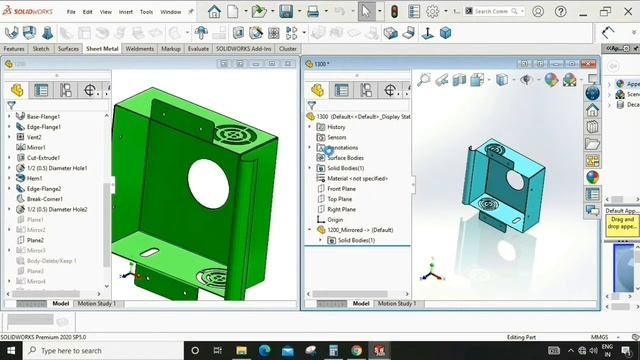Select Motion Study 1 tab in left window

(x=97, y=304)
